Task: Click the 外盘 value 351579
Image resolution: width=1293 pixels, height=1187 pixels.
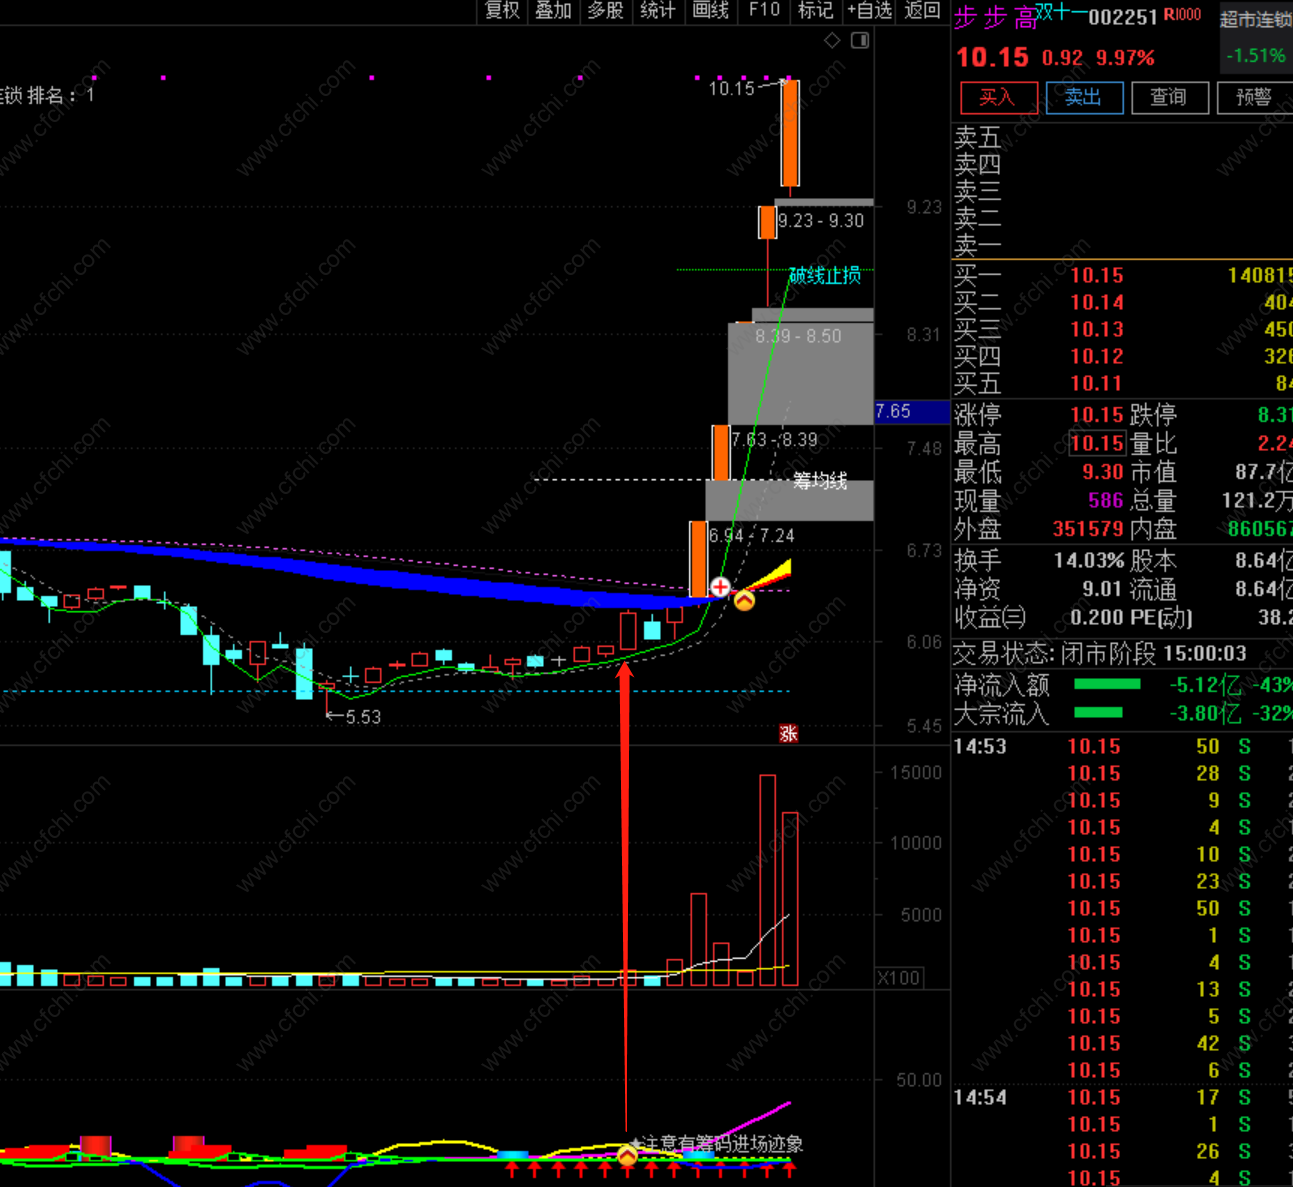Action: coord(1088,529)
